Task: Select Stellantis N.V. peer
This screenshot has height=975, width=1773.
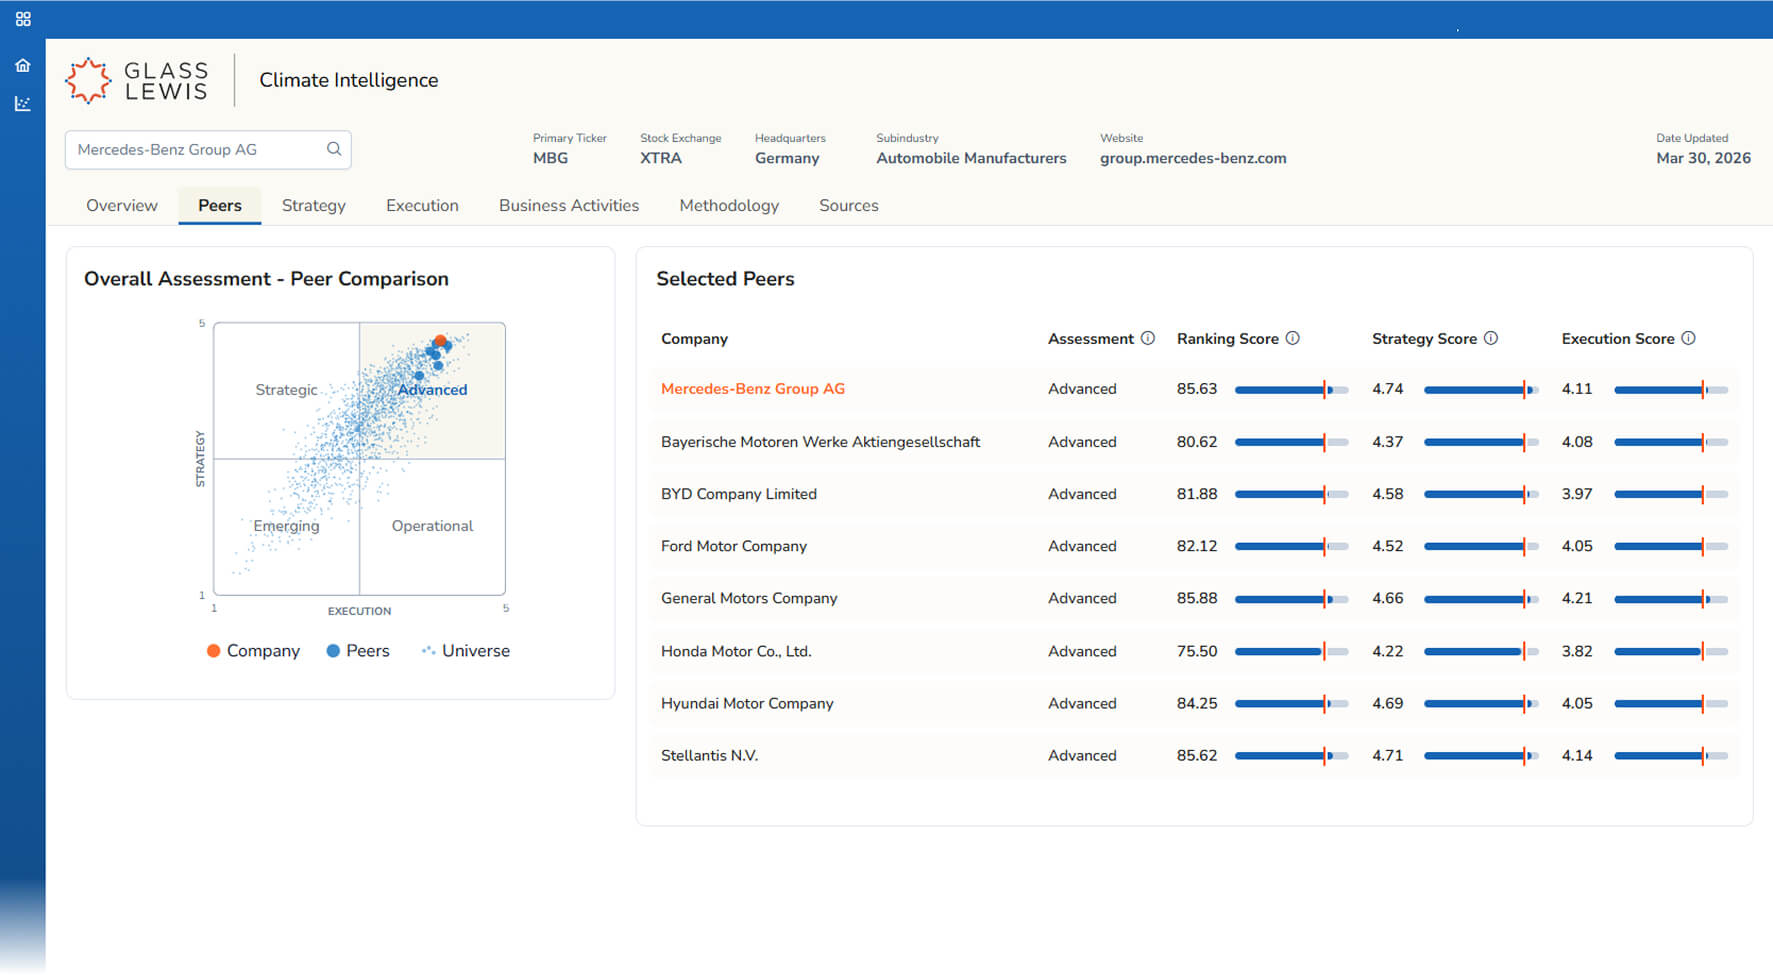Action: click(710, 755)
